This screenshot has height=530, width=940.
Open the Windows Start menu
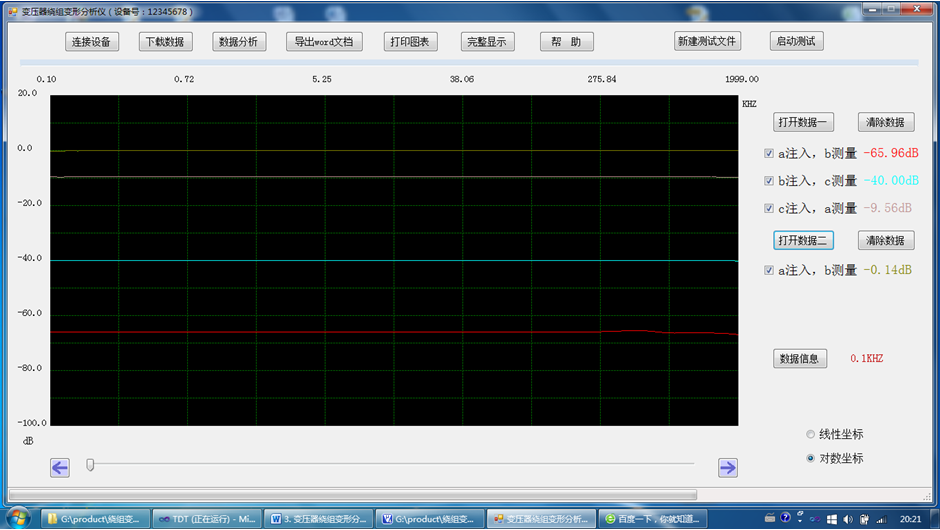point(18,518)
